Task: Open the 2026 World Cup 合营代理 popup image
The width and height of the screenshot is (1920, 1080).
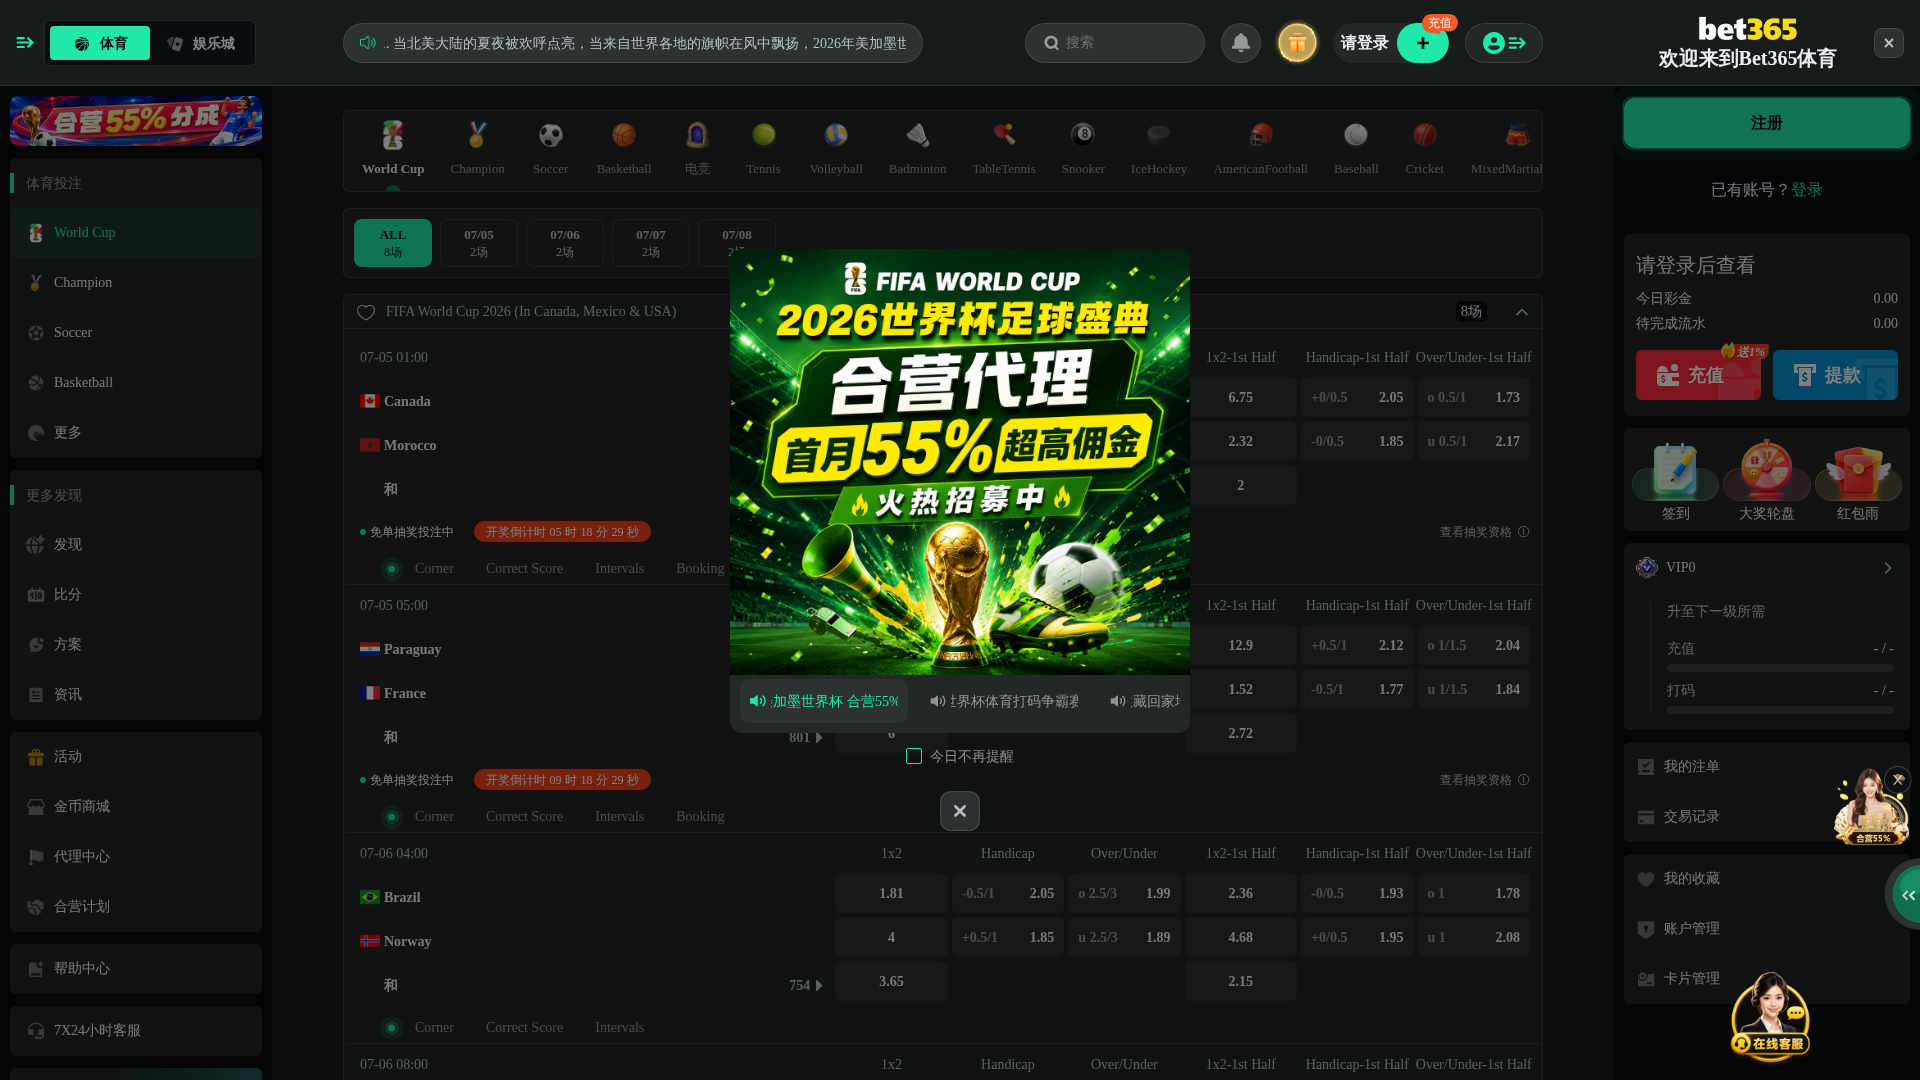Action: click(960, 462)
